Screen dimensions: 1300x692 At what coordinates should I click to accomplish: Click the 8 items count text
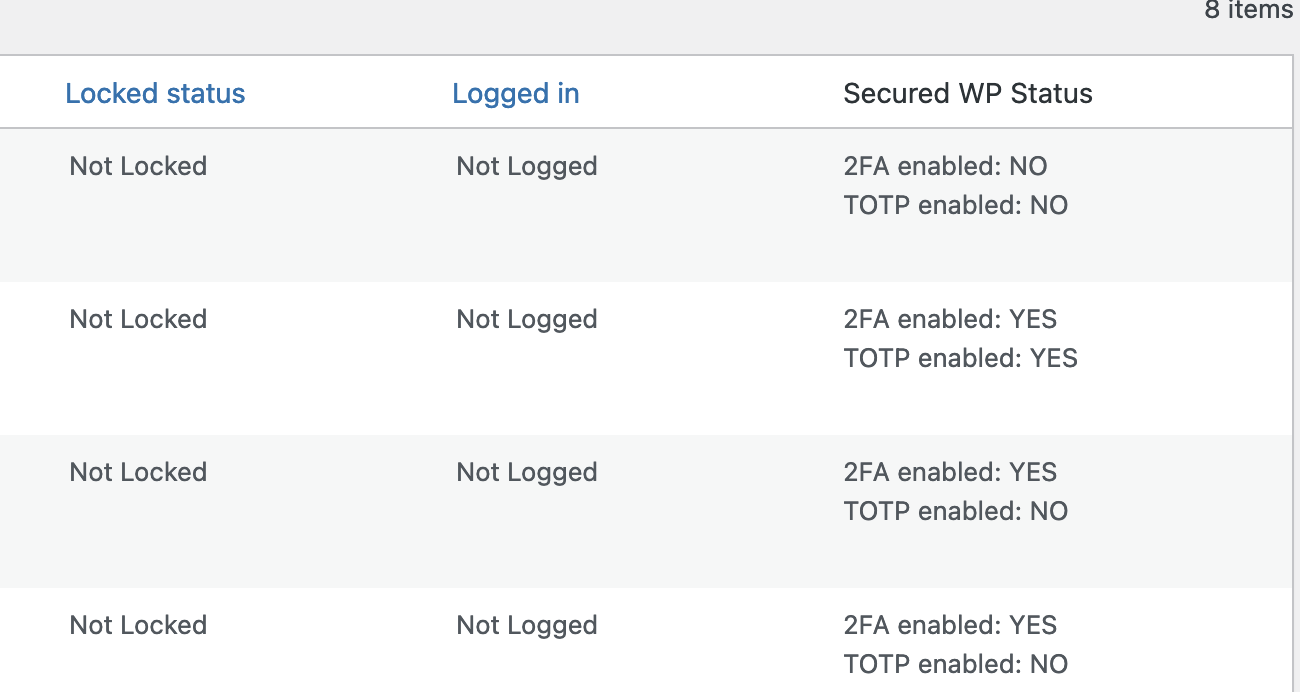[1249, 10]
